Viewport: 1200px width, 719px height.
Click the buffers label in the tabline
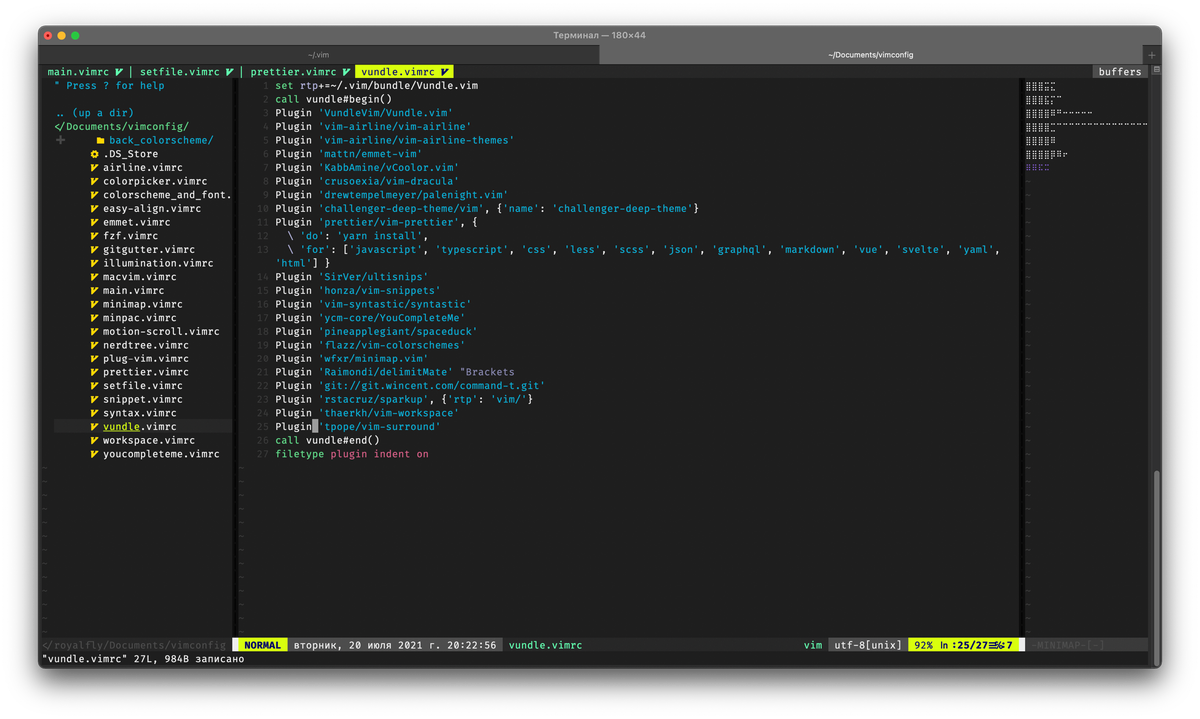coord(1120,72)
